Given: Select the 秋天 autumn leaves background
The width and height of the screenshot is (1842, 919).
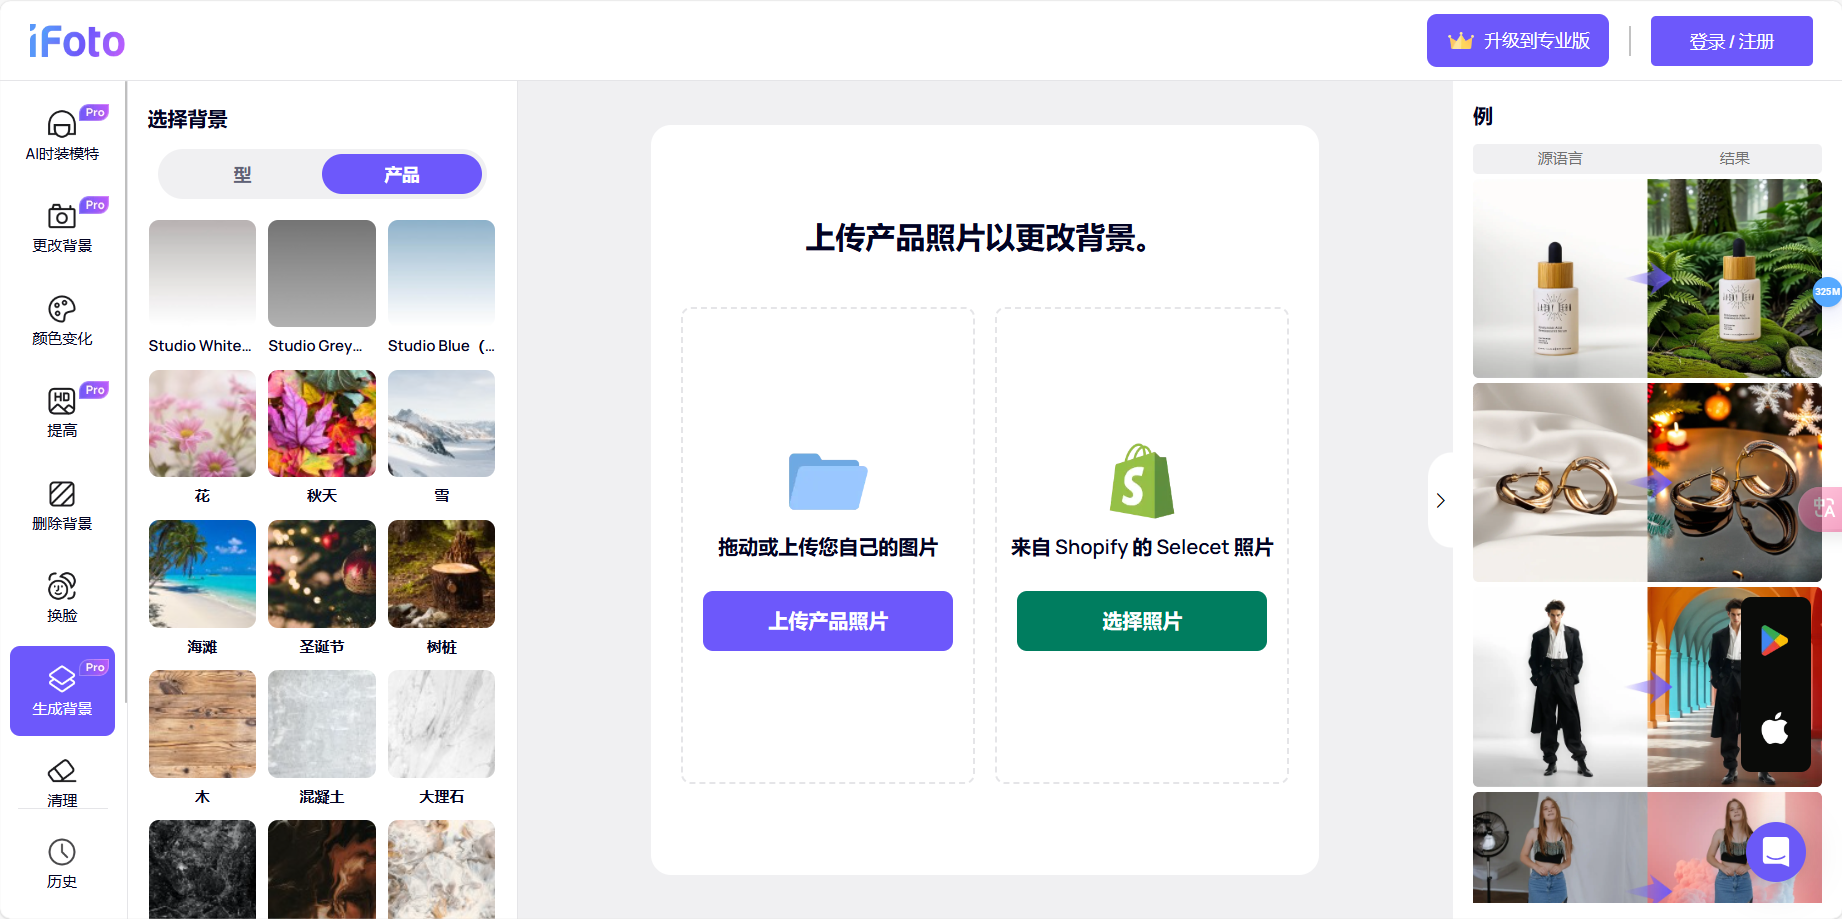Looking at the screenshot, I should (322, 423).
